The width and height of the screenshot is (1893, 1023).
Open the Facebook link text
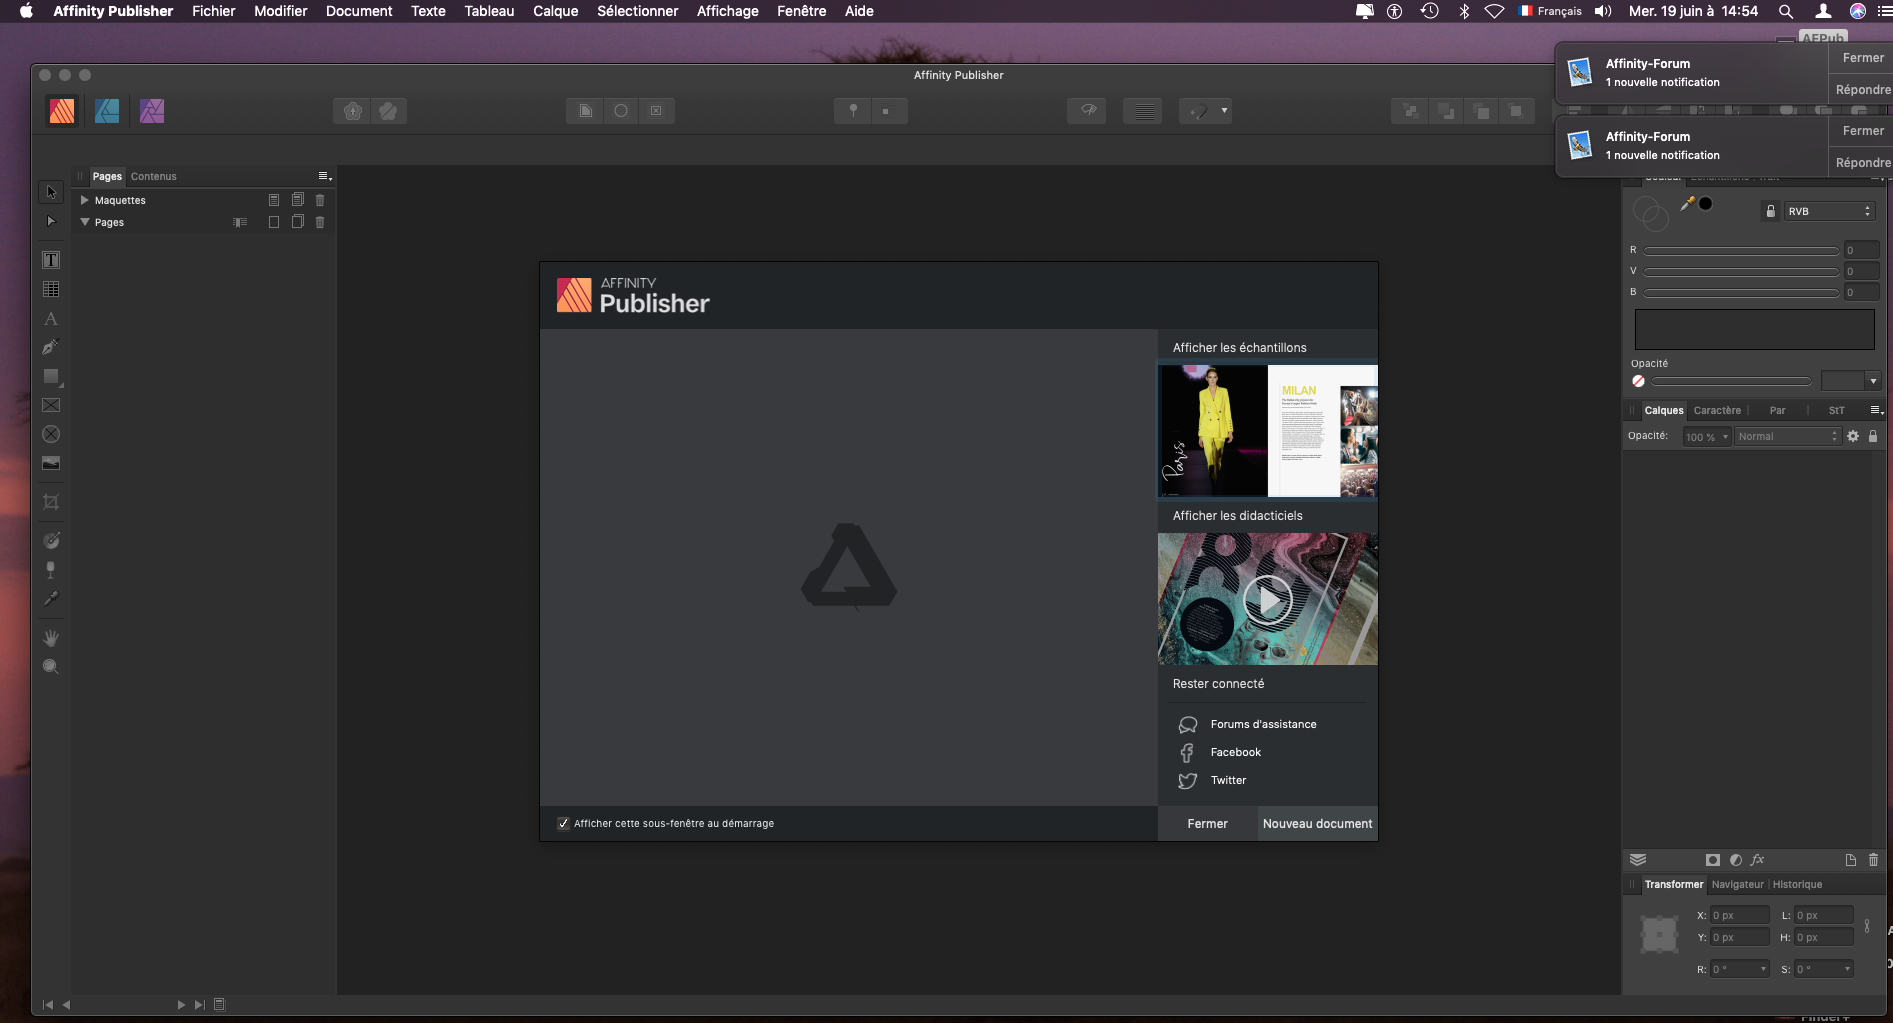(1235, 752)
